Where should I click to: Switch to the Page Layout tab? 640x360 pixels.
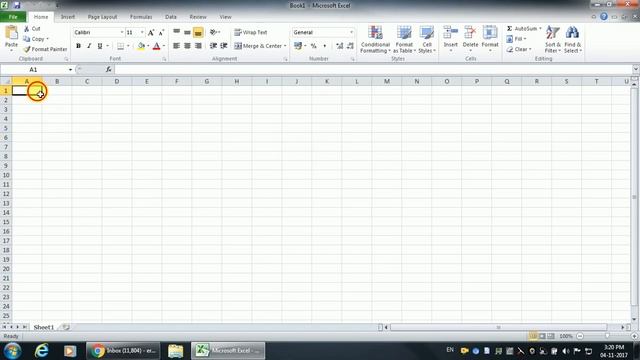(102, 17)
